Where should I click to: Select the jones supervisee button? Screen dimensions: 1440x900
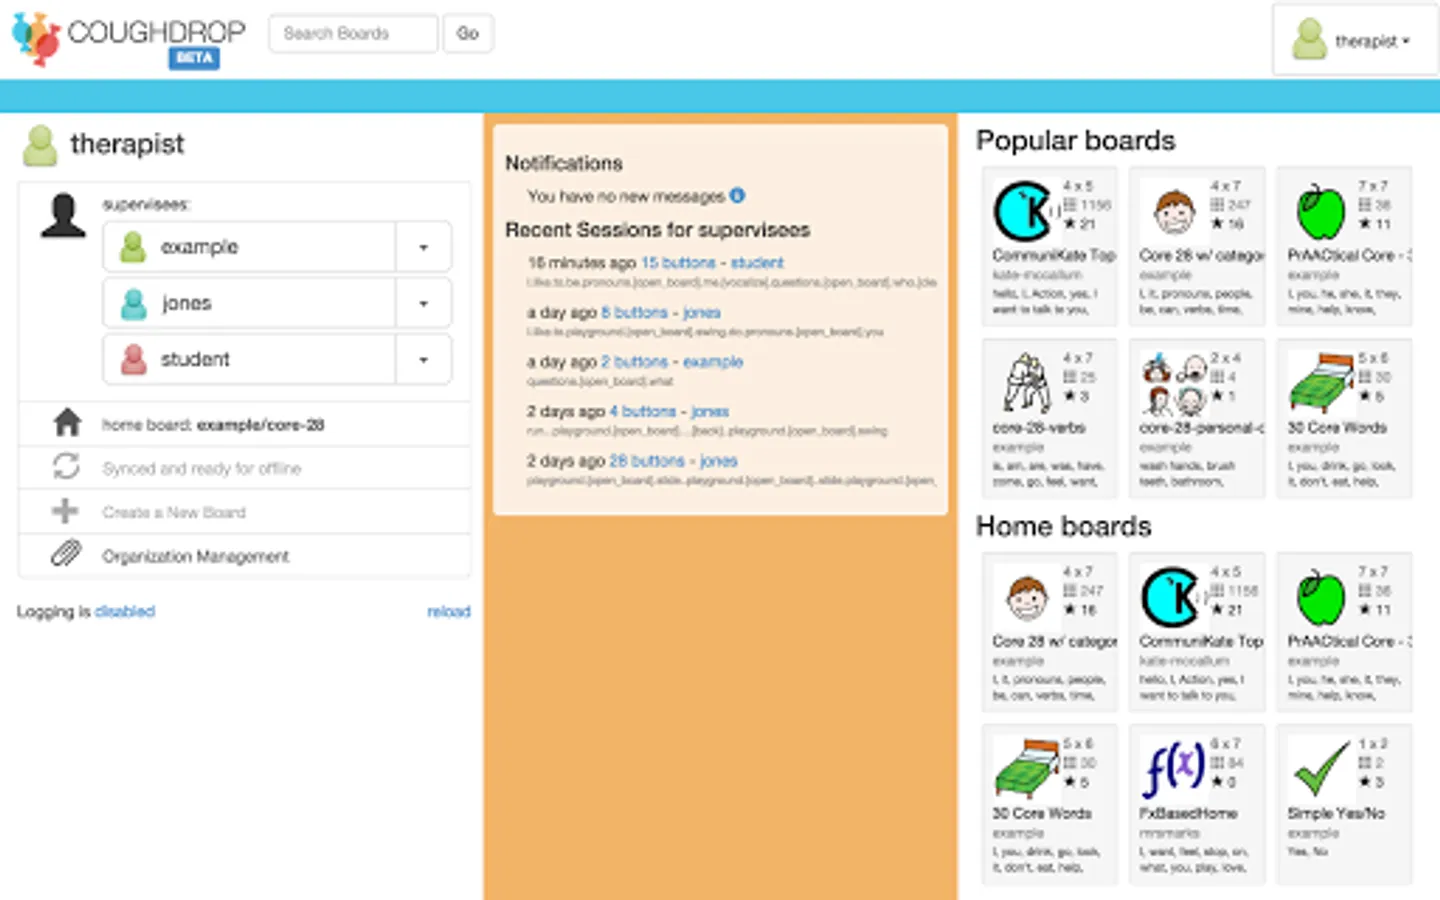coord(249,303)
